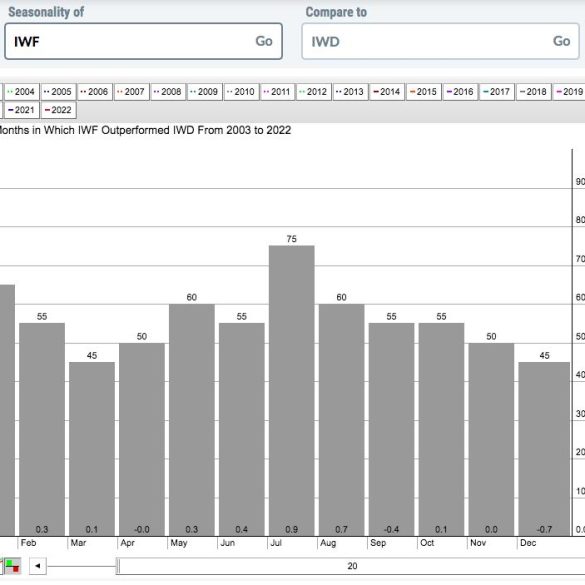The height and width of the screenshot is (585, 585).
Task: Toggle the 2007 year series
Action: 131,92
